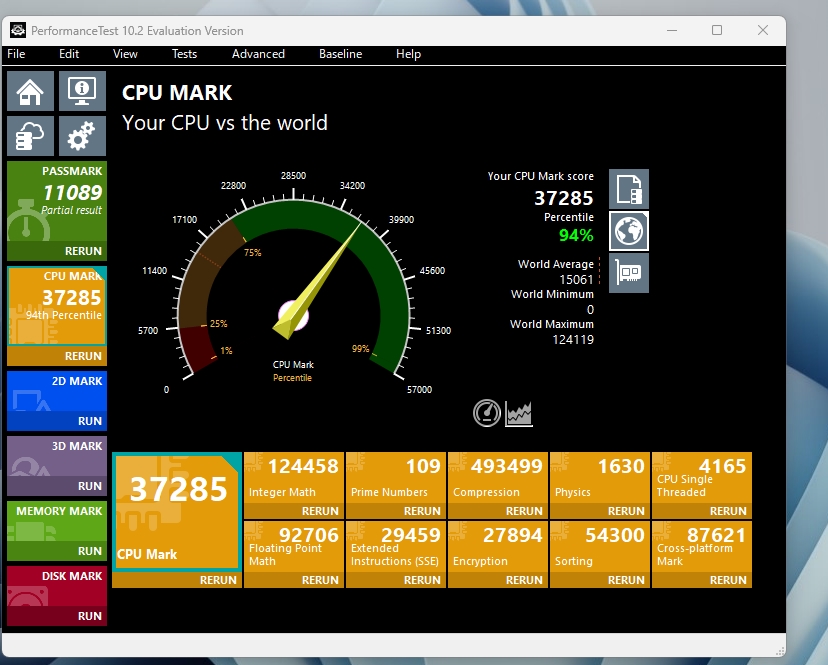Click the Sorting 54300 result

599,547
